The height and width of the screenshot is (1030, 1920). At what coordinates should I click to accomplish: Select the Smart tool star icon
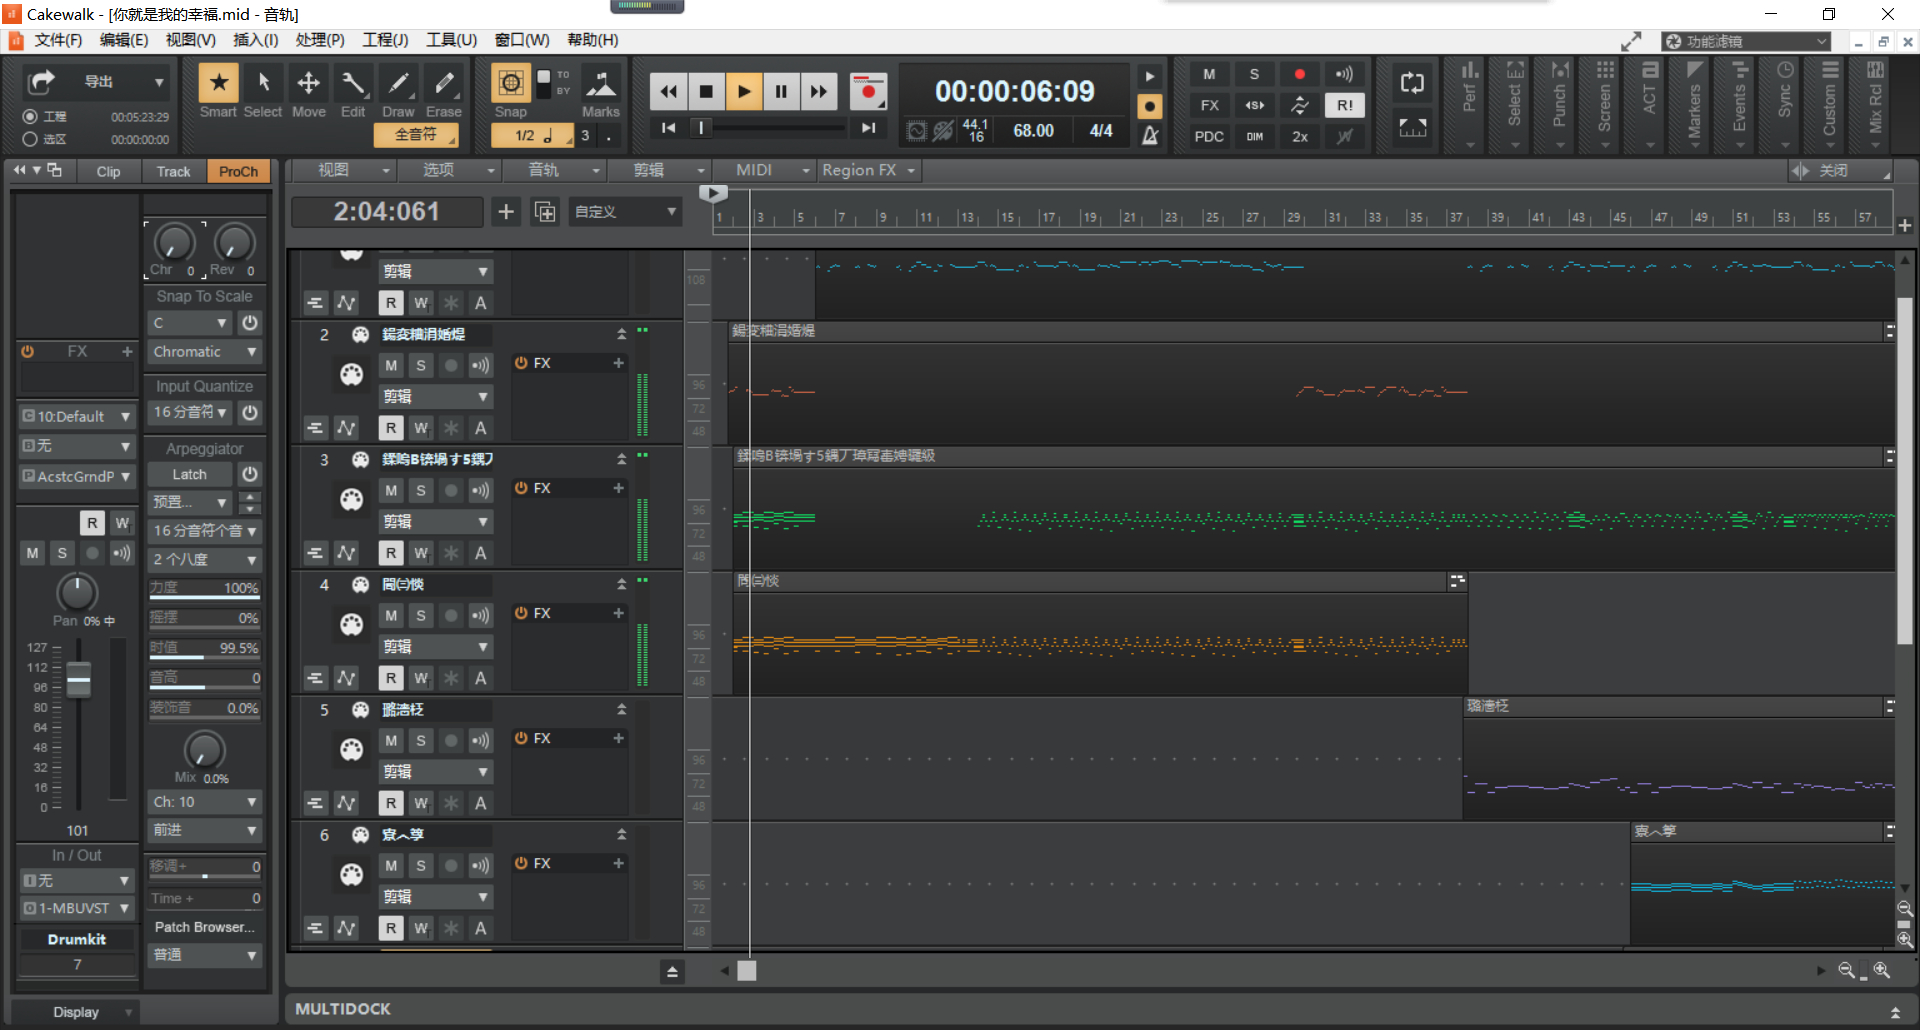pyautogui.click(x=218, y=83)
